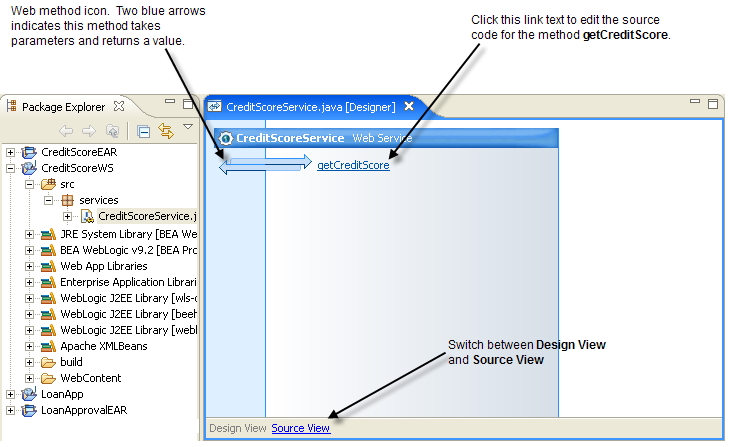Click the JRE System Library icon
731x447 pixels.
click(x=48, y=234)
